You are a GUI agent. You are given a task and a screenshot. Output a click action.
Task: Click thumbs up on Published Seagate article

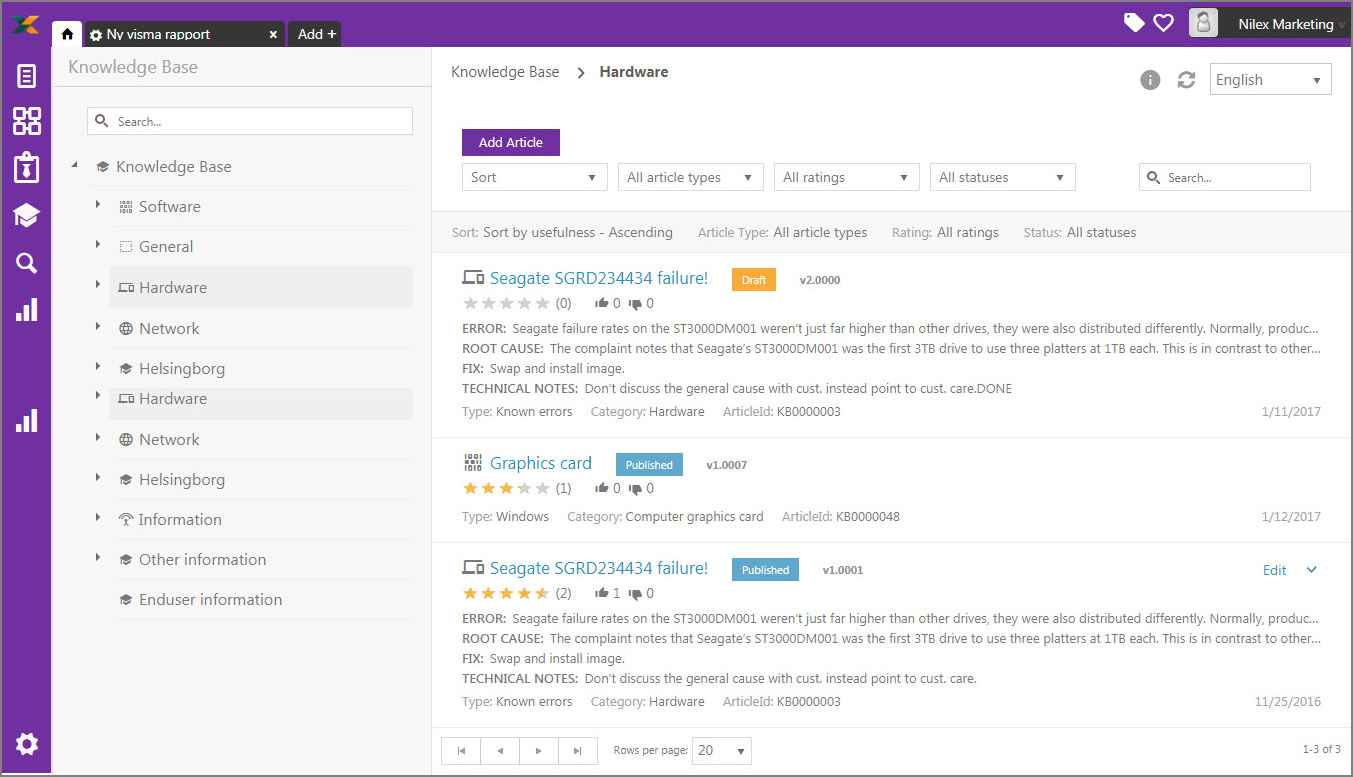pos(602,593)
